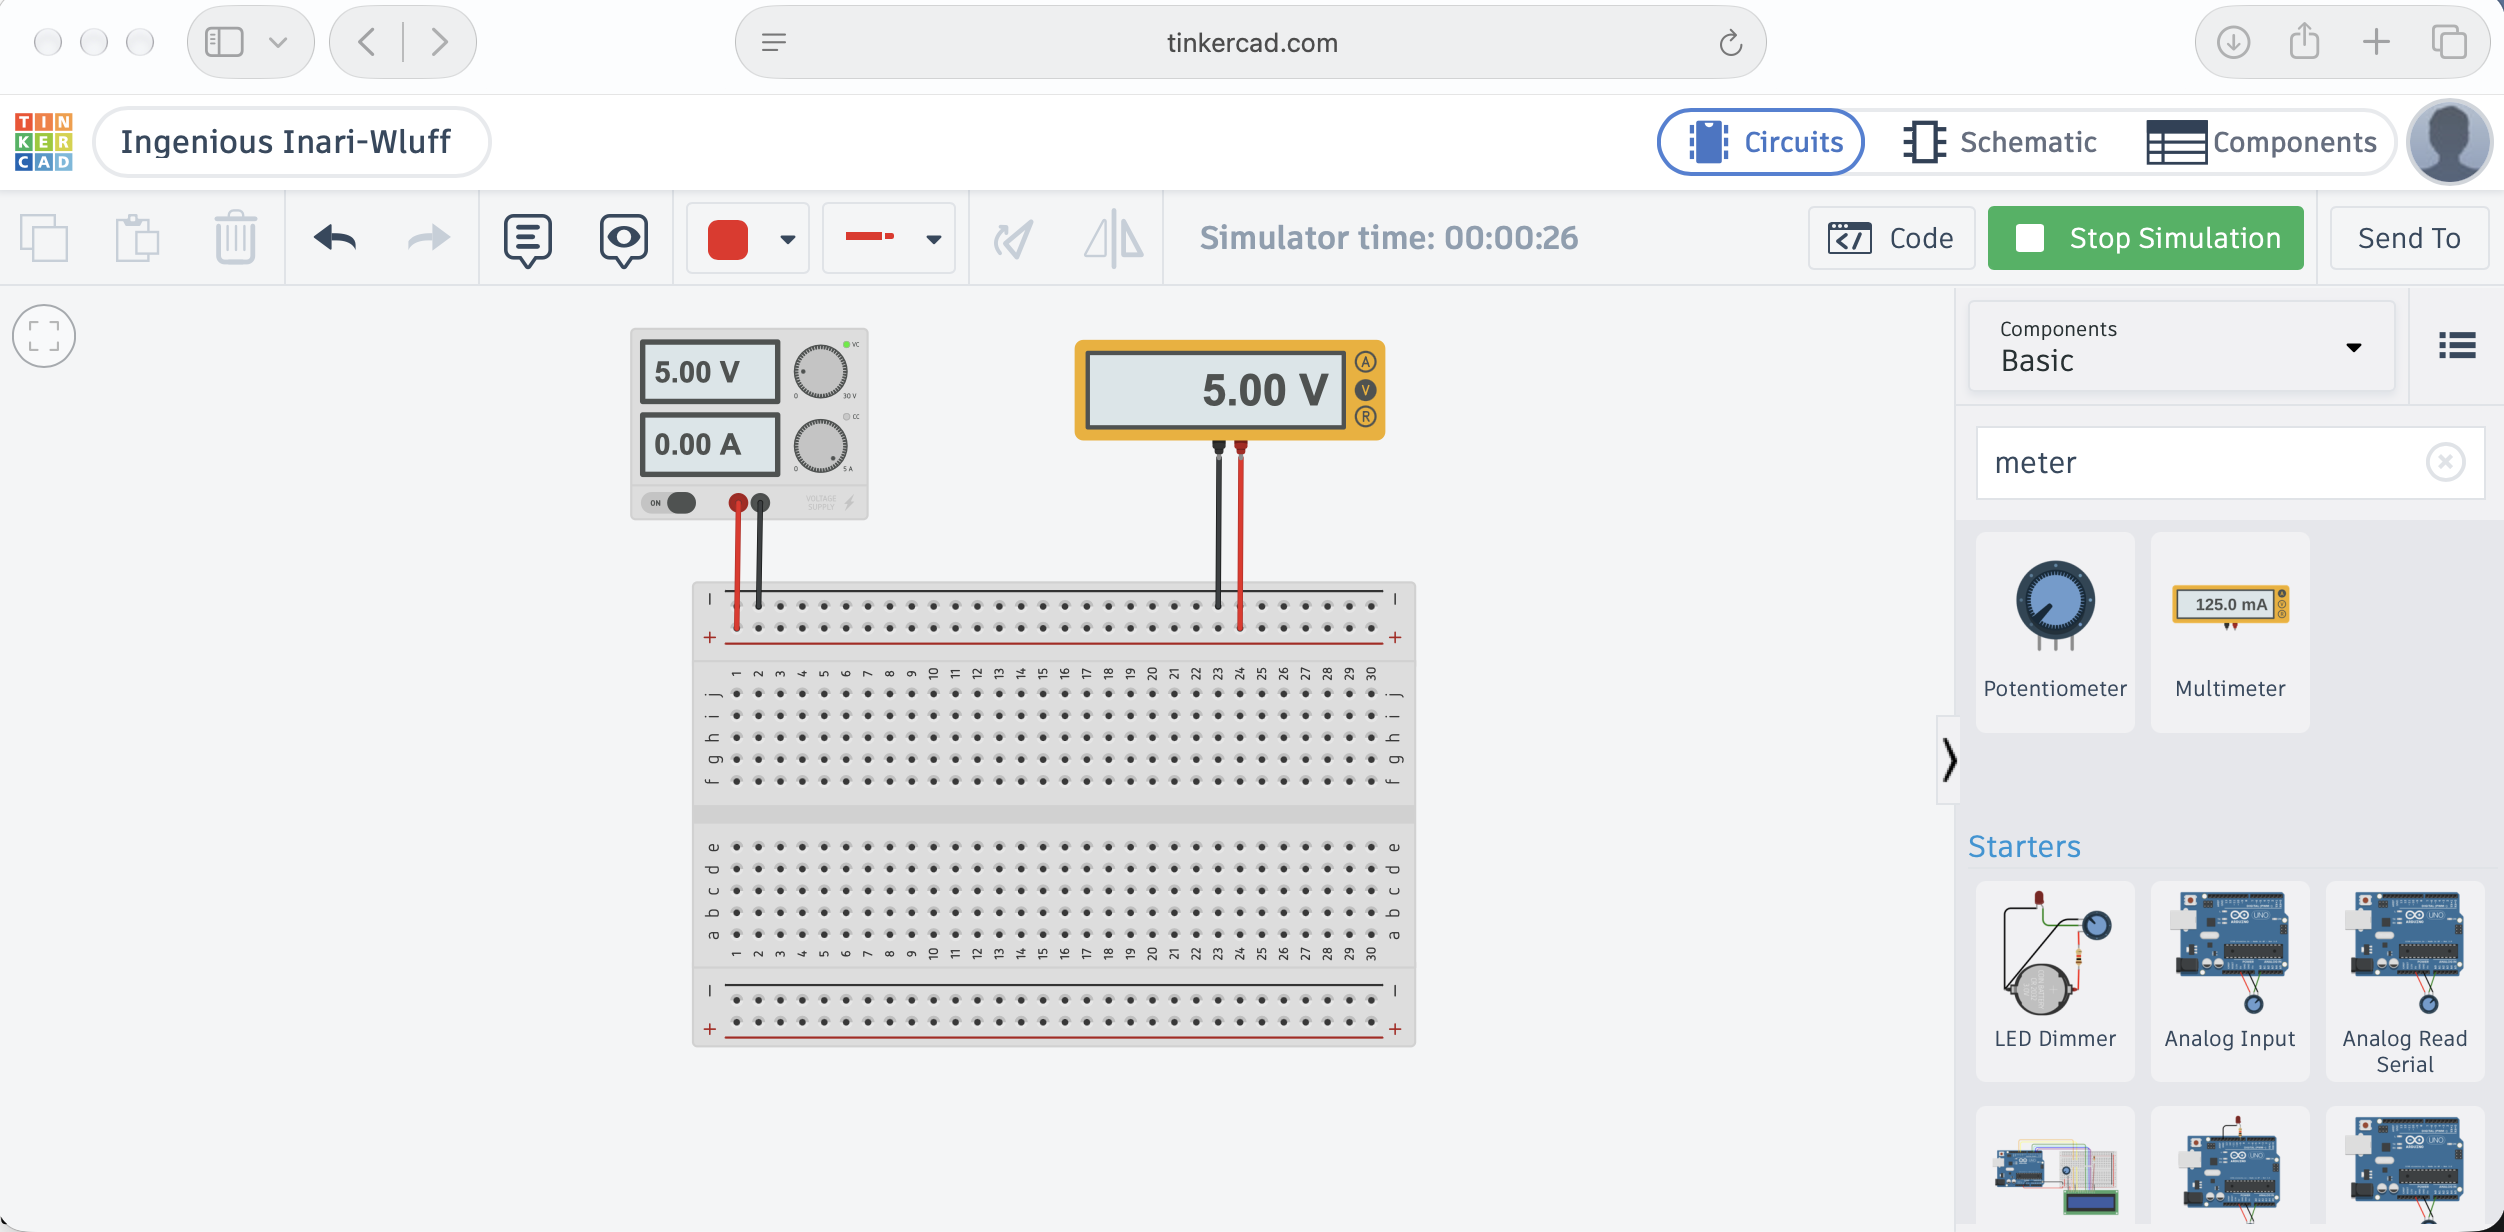
Task: Stop the running simulation
Action: point(2145,238)
